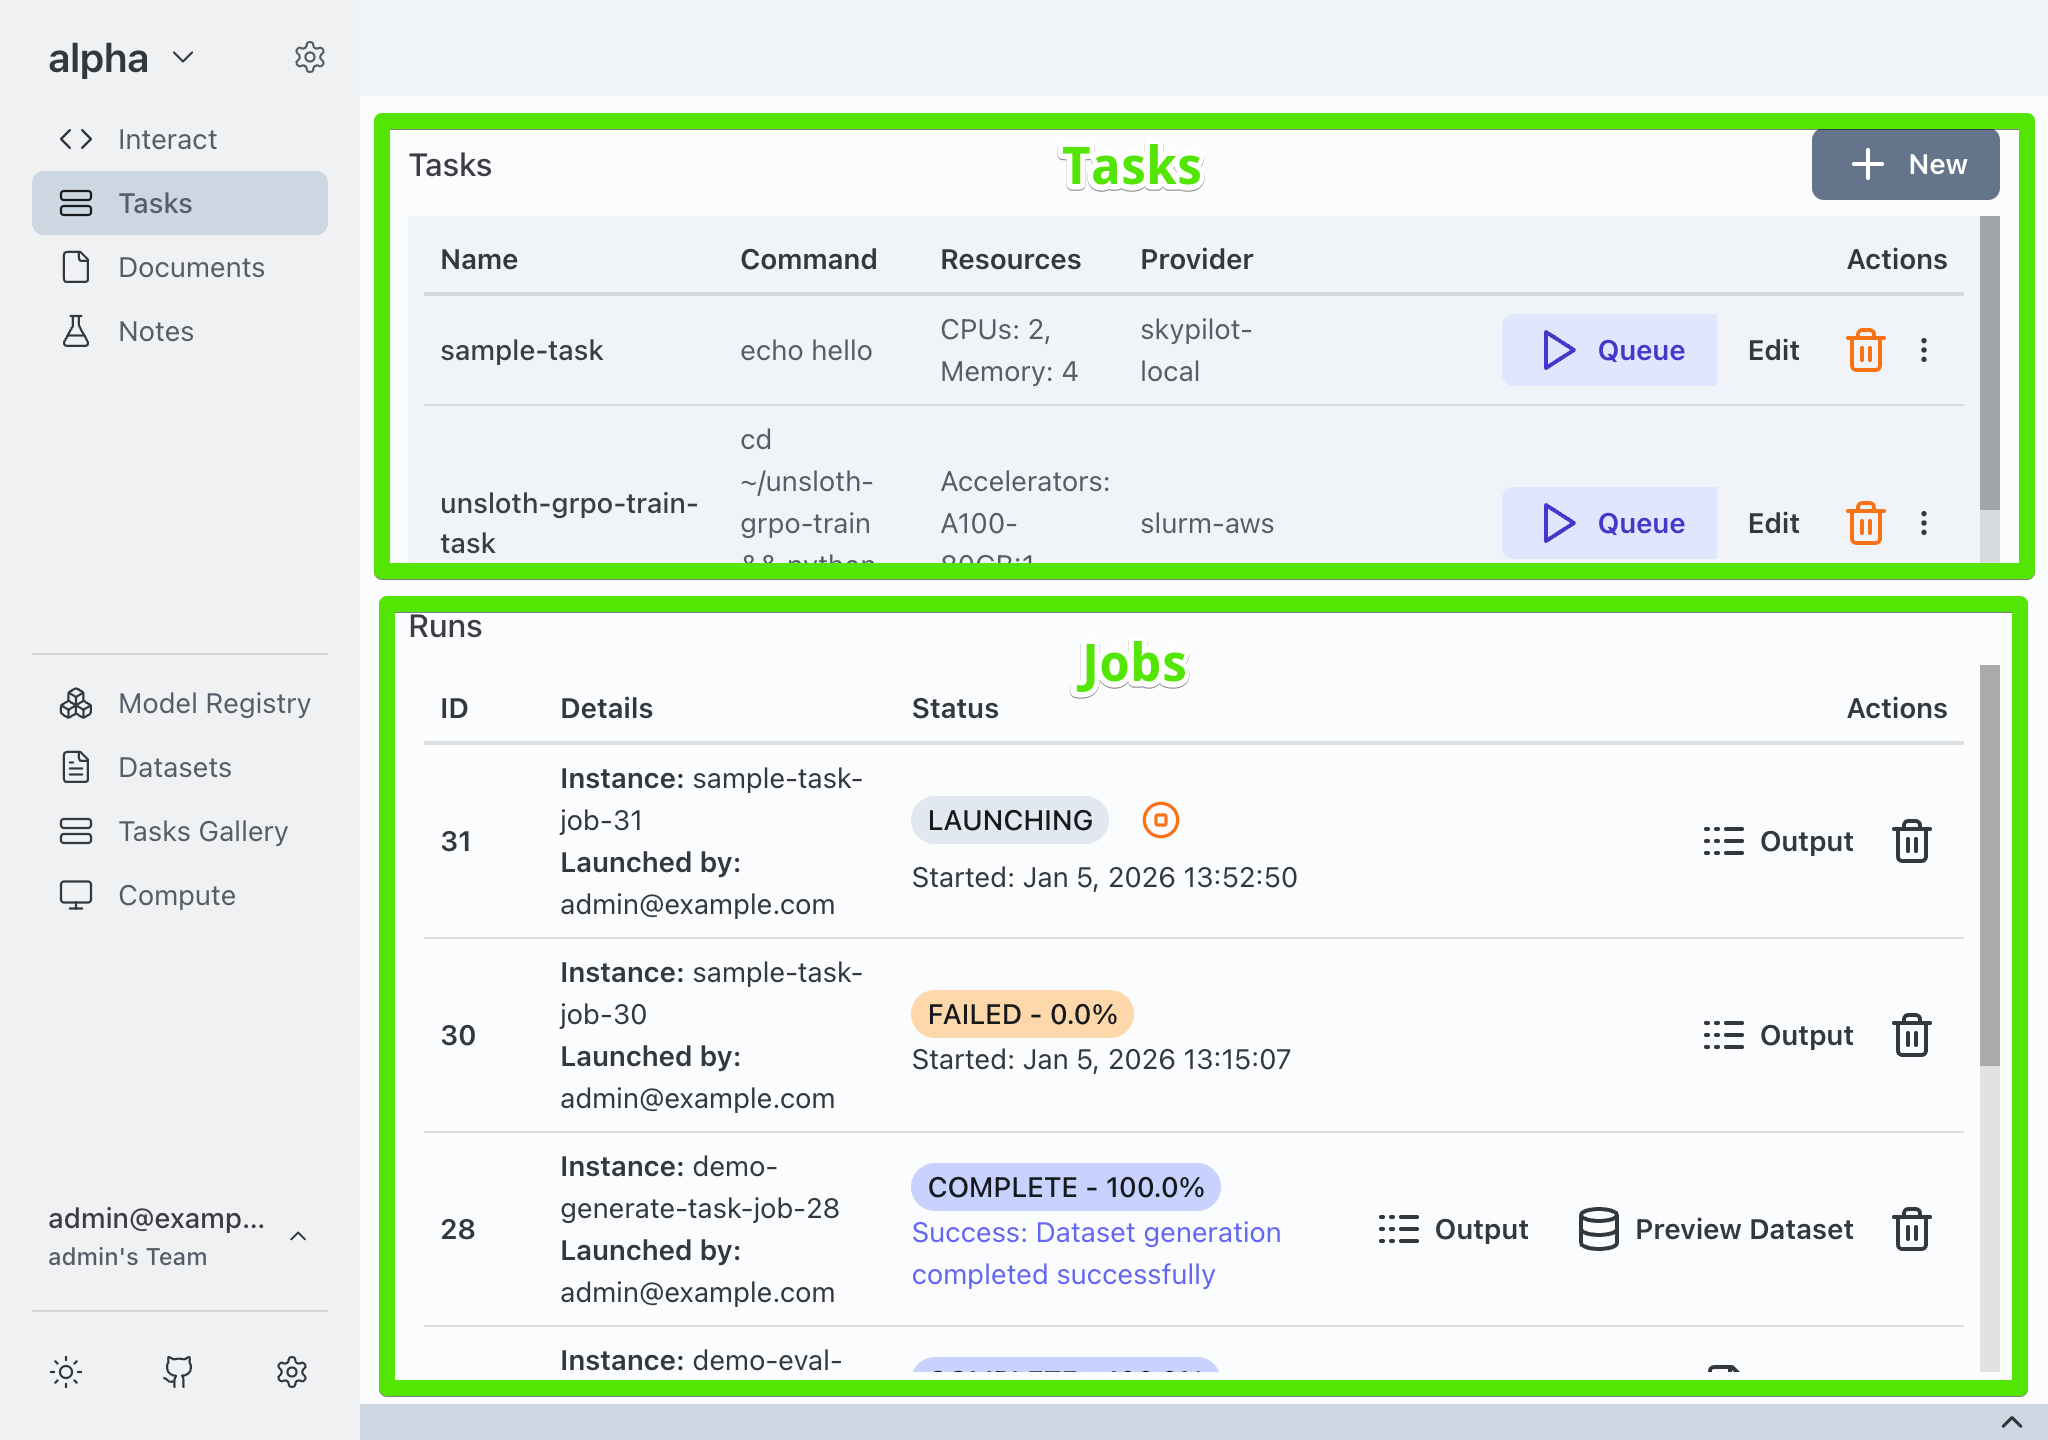Create a new task with the New button
2048x1440 pixels.
[x=1904, y=163]
